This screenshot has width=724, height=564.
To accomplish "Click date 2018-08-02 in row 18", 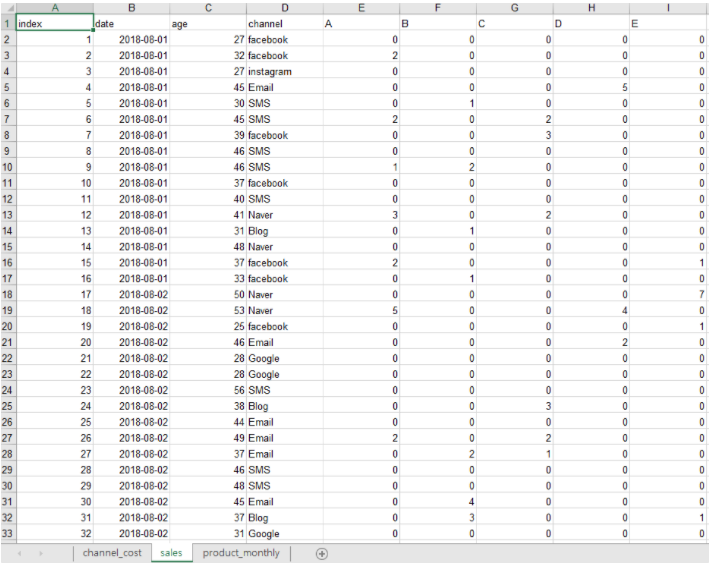I will point(132,295).
